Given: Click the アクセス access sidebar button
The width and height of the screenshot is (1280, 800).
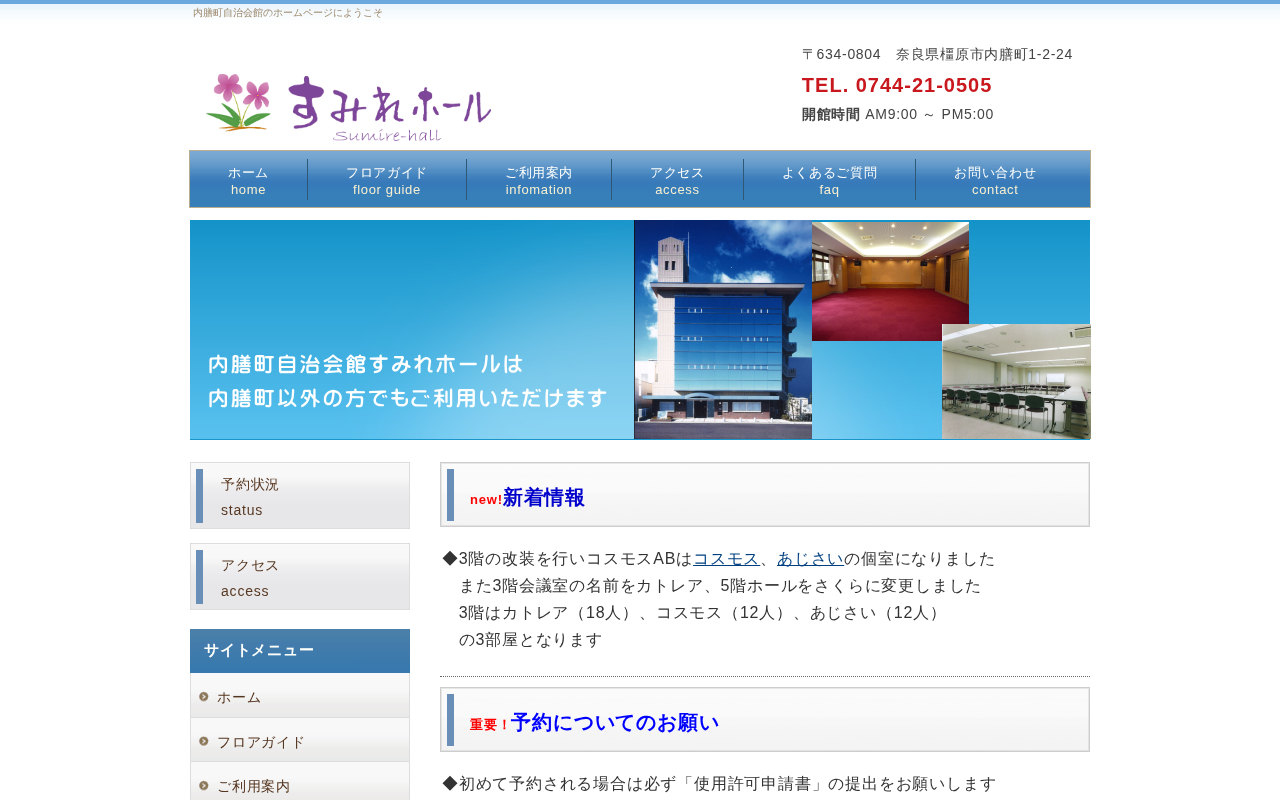Looking at the screenshot, I should 300,577.
